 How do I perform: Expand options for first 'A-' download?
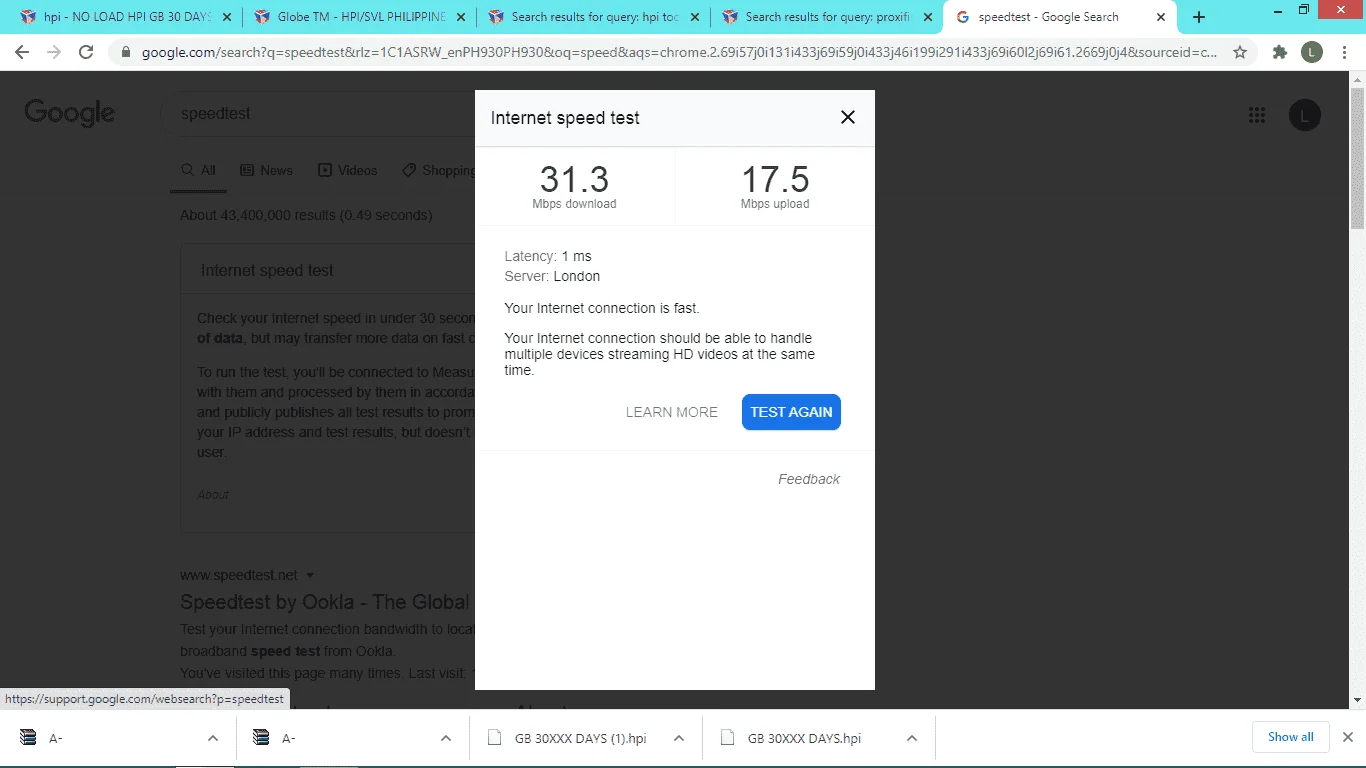213,738
